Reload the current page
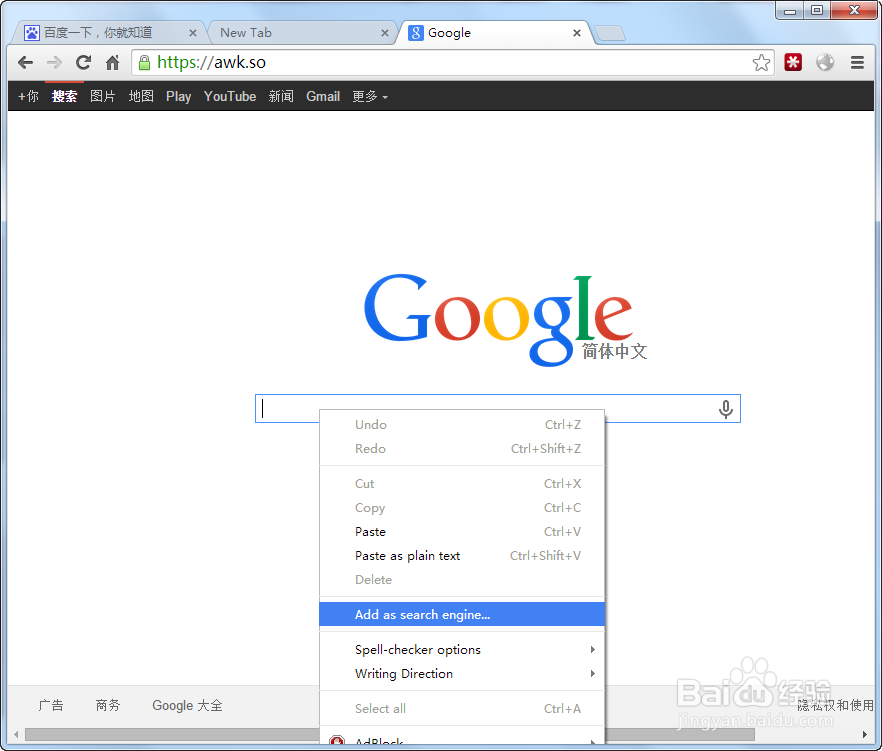 coord(83,62)
